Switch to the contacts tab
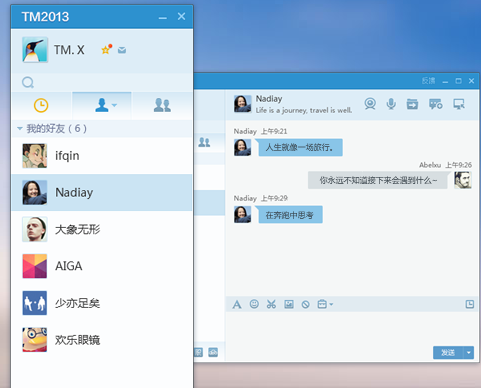This screenshot has width=481, height=390. coord(102,105)
